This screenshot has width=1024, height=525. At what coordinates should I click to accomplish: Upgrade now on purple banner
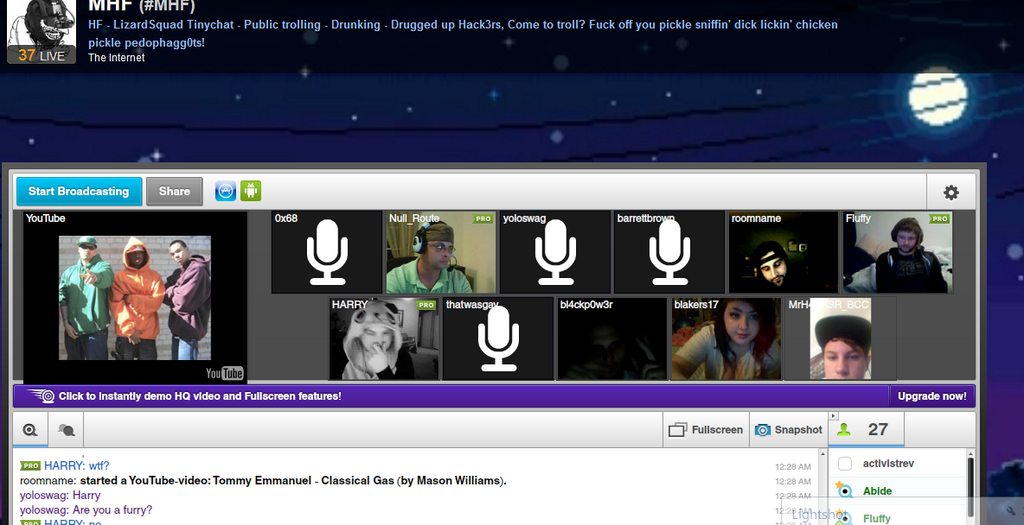pyautogui.click(x=932, y=396)
